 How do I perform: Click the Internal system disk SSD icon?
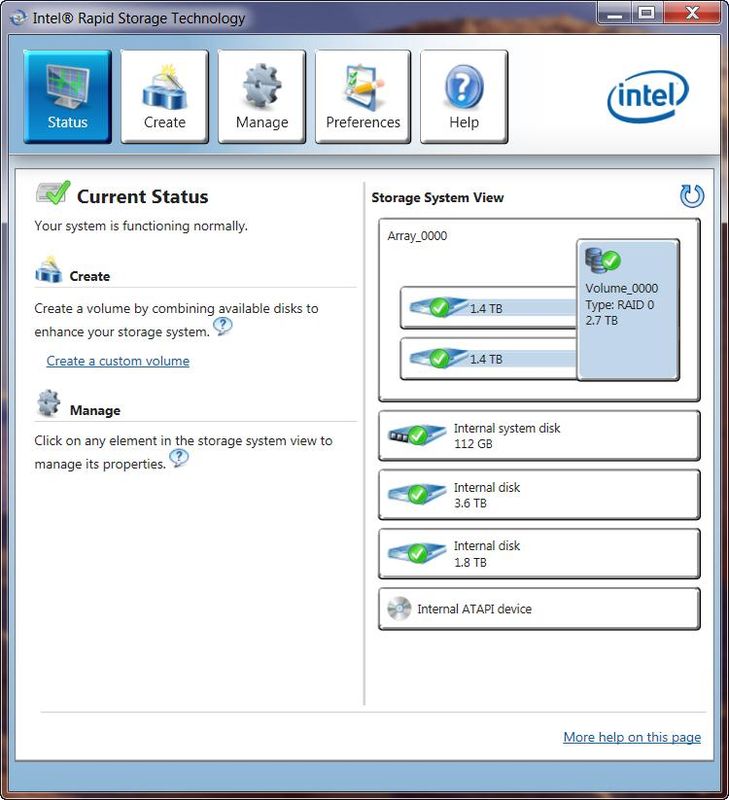pos(416,435)
